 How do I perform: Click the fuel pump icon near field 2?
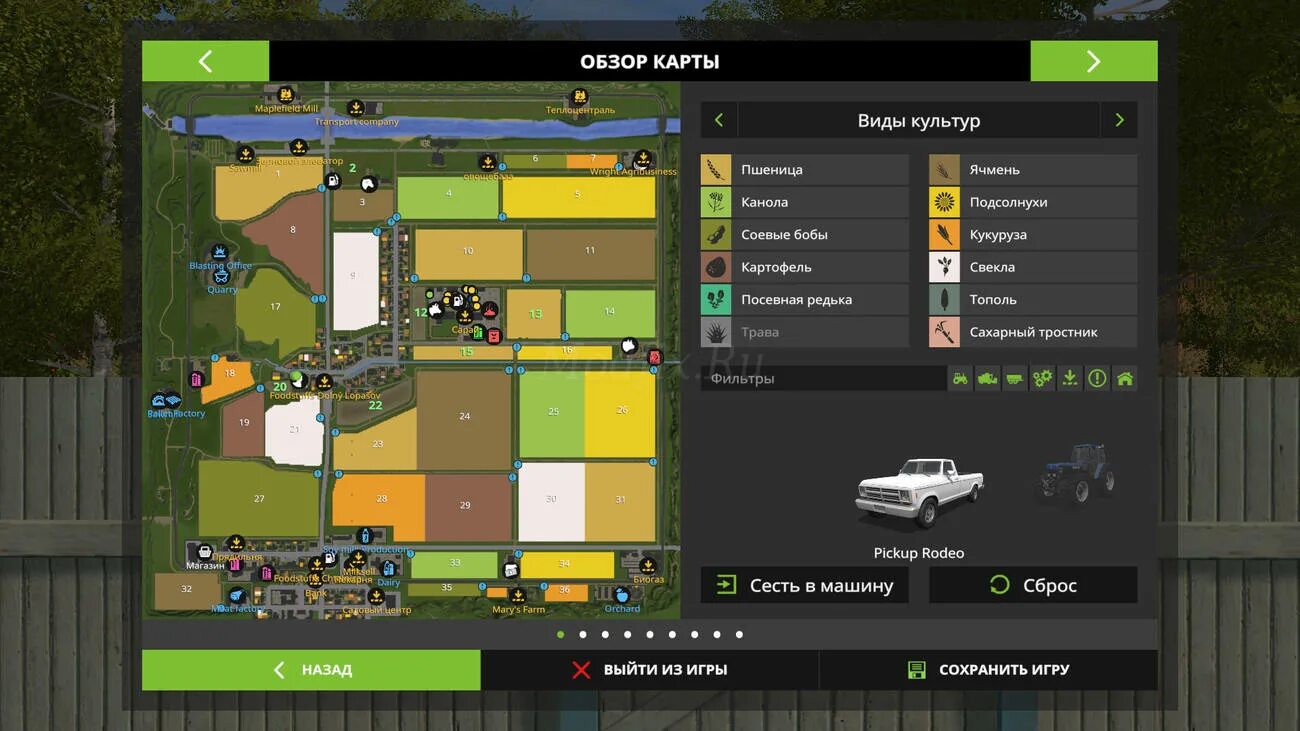pyautogui.click(x=332, y=180)
